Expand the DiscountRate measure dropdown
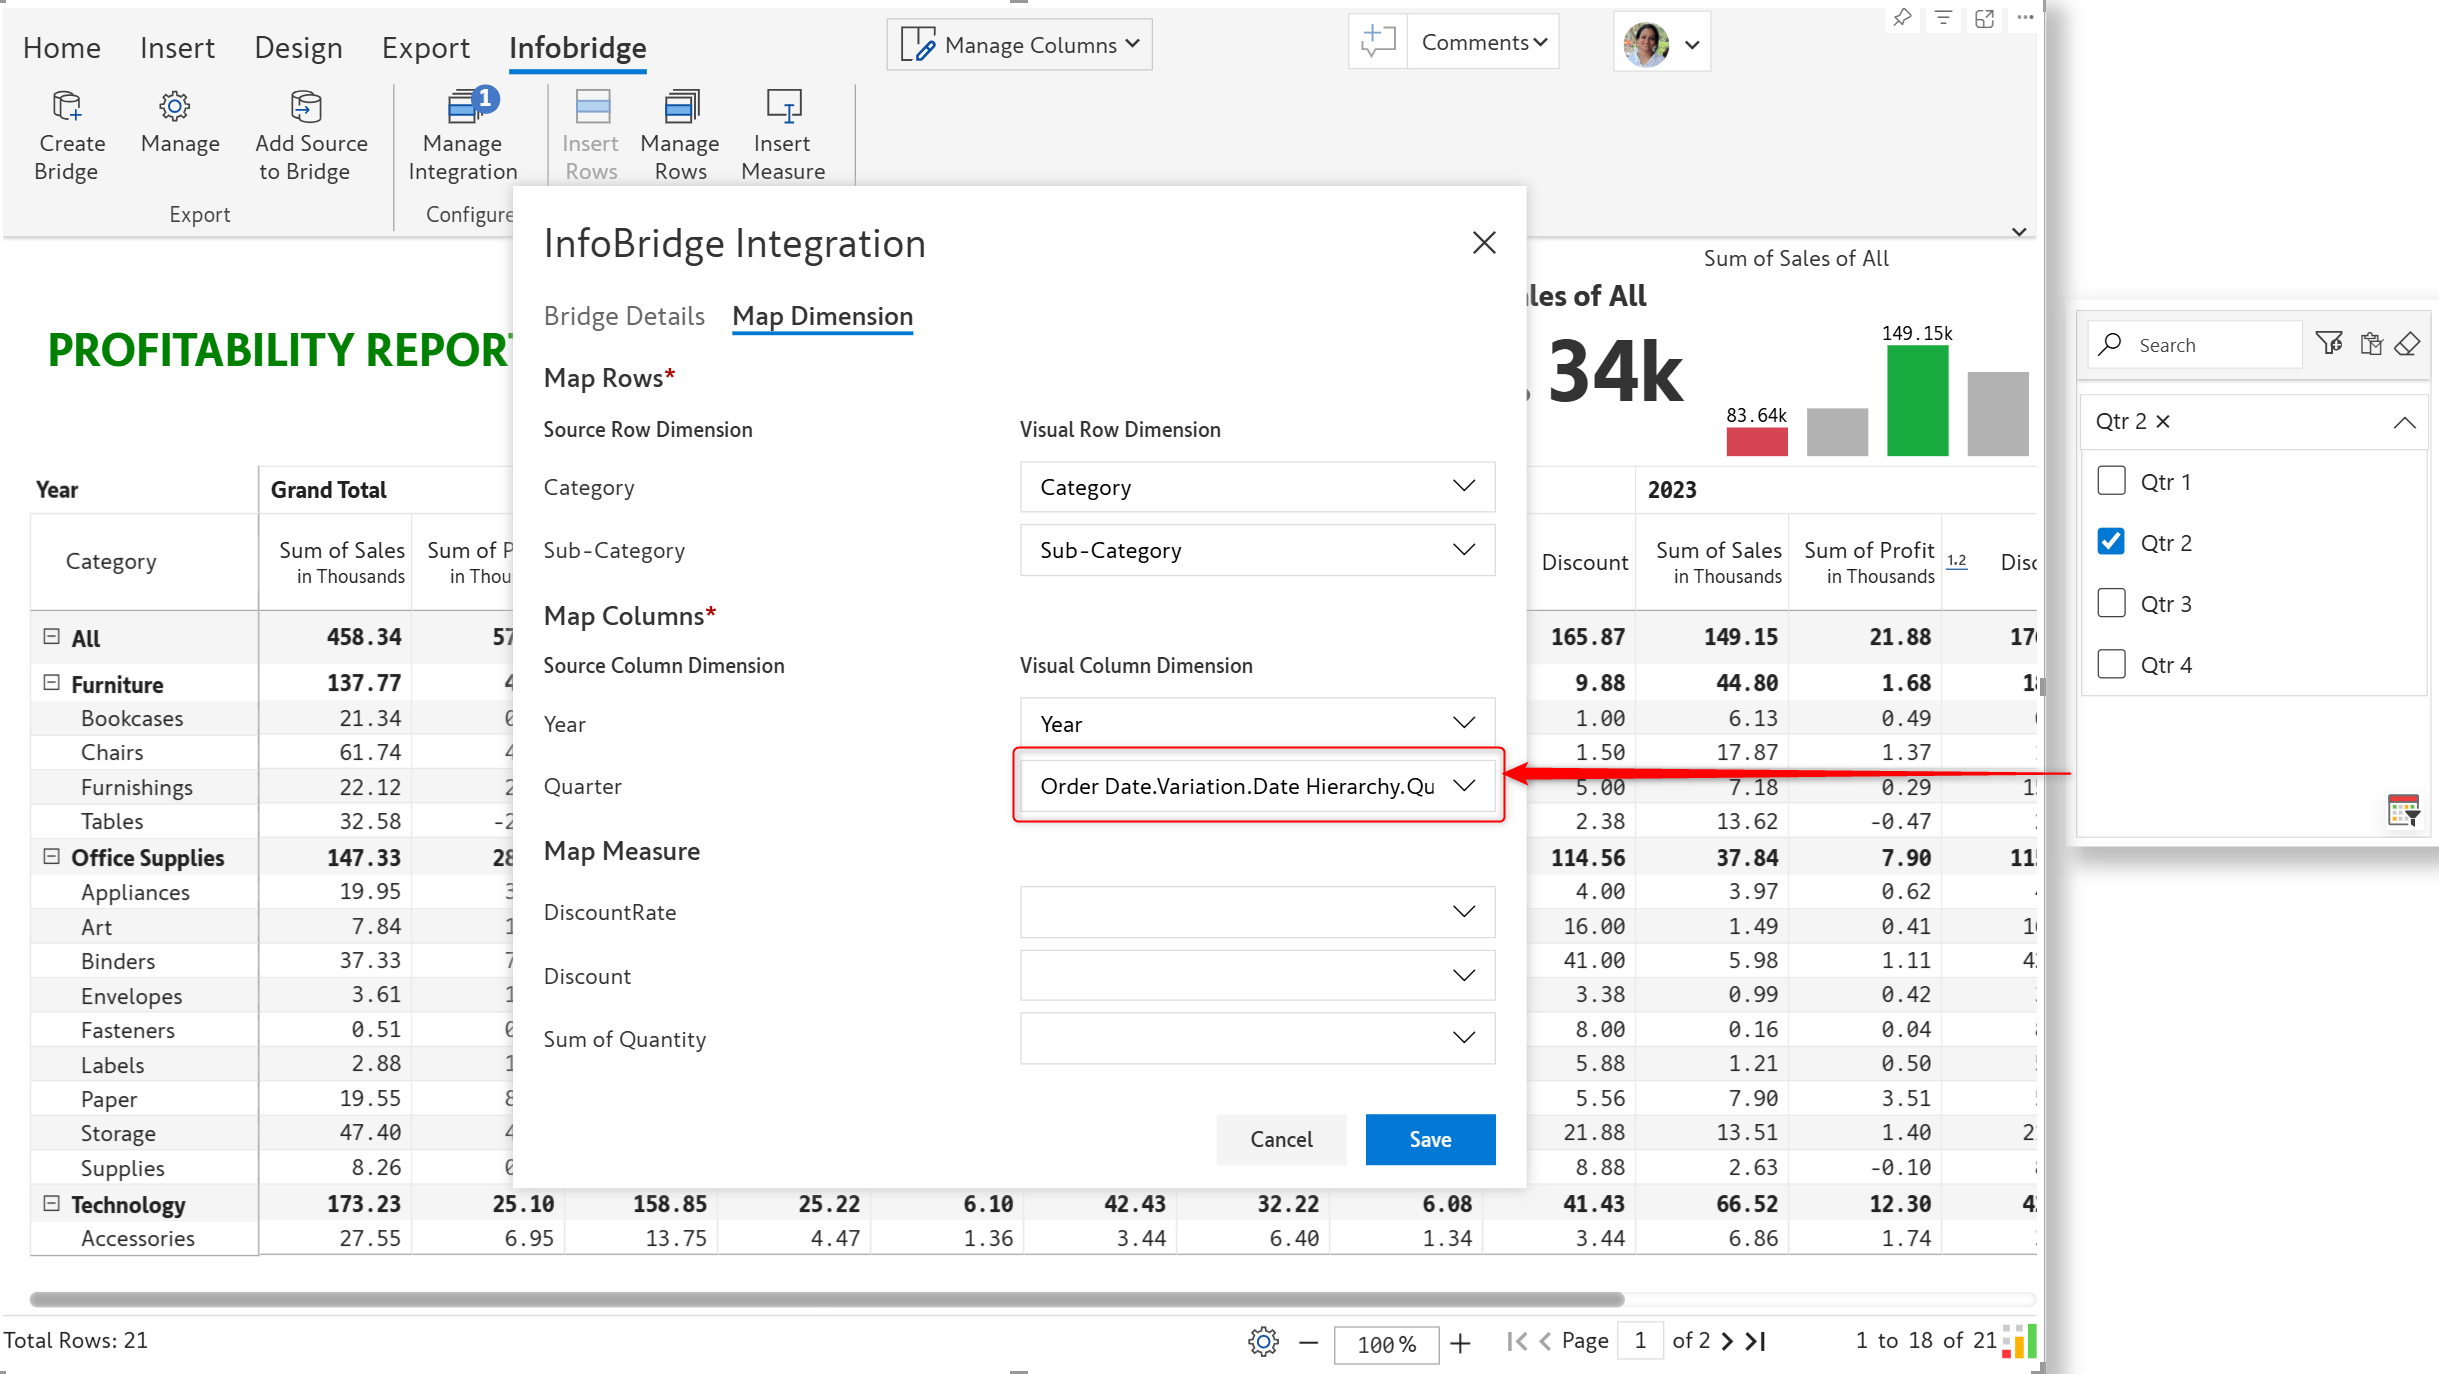 [x=1462, y=910]
